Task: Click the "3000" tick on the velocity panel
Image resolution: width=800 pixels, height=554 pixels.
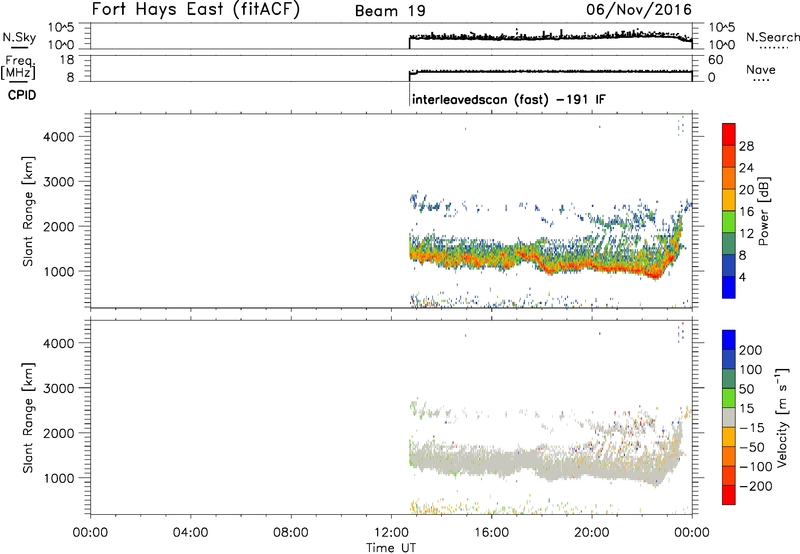Action: pyautogui.click(x=59, y=388)
